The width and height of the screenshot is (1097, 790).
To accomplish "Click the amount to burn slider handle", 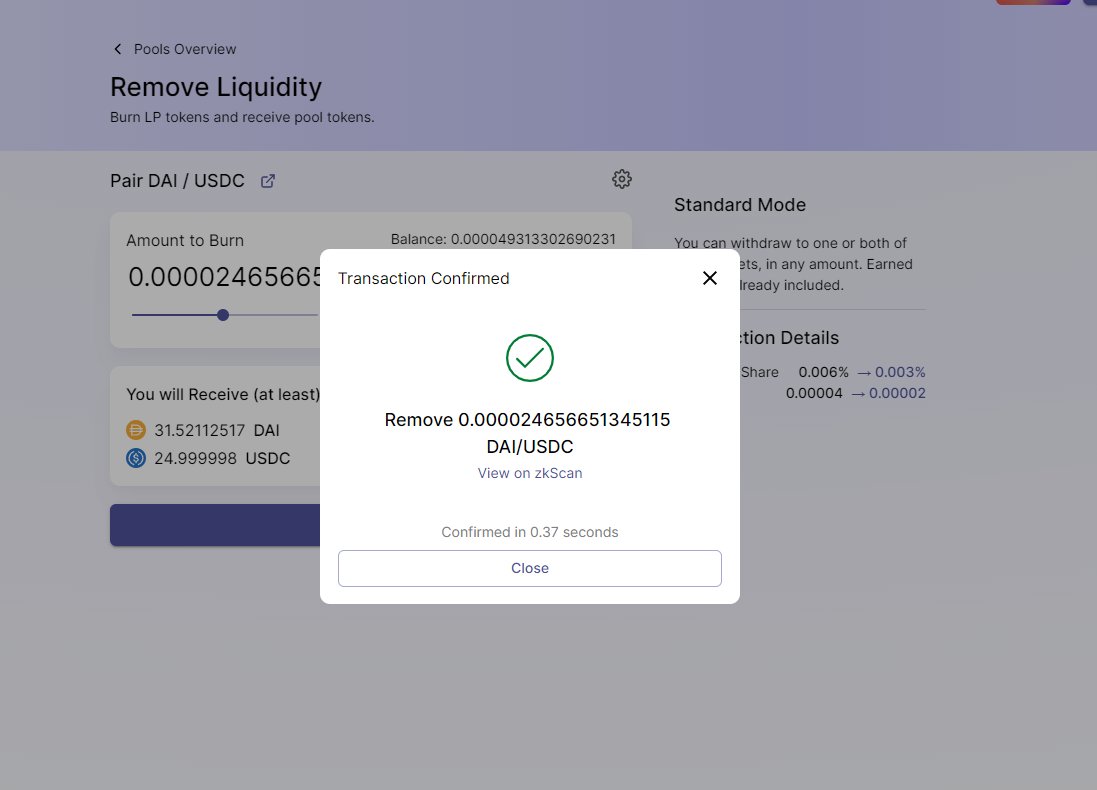I will point(222,315).
